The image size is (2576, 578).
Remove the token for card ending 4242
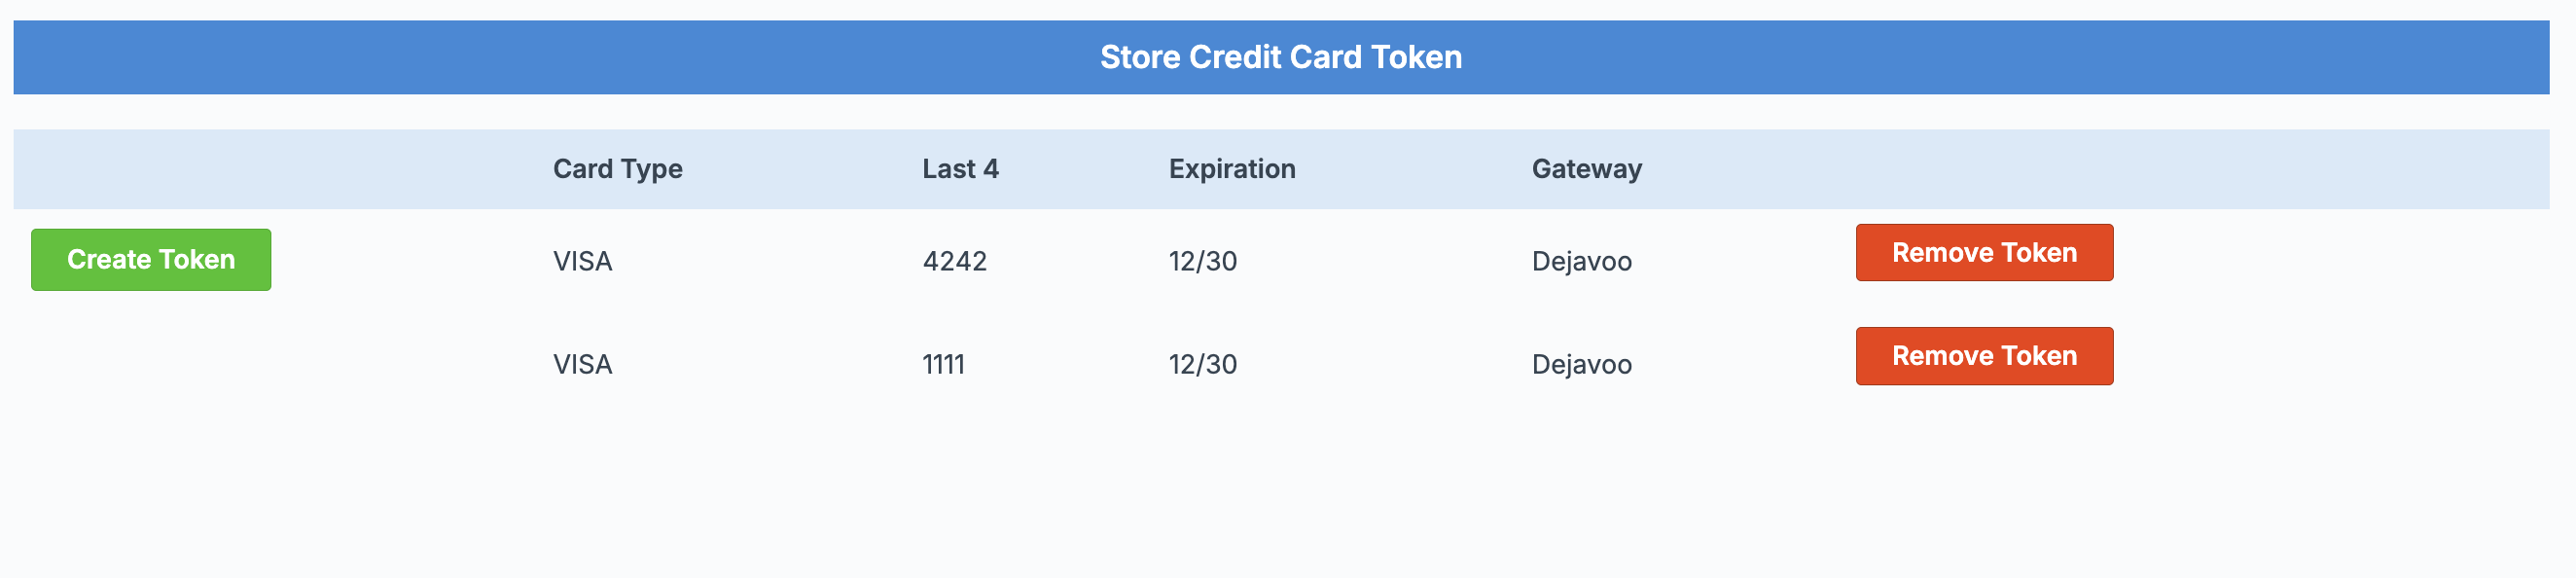pos(1984,253)
